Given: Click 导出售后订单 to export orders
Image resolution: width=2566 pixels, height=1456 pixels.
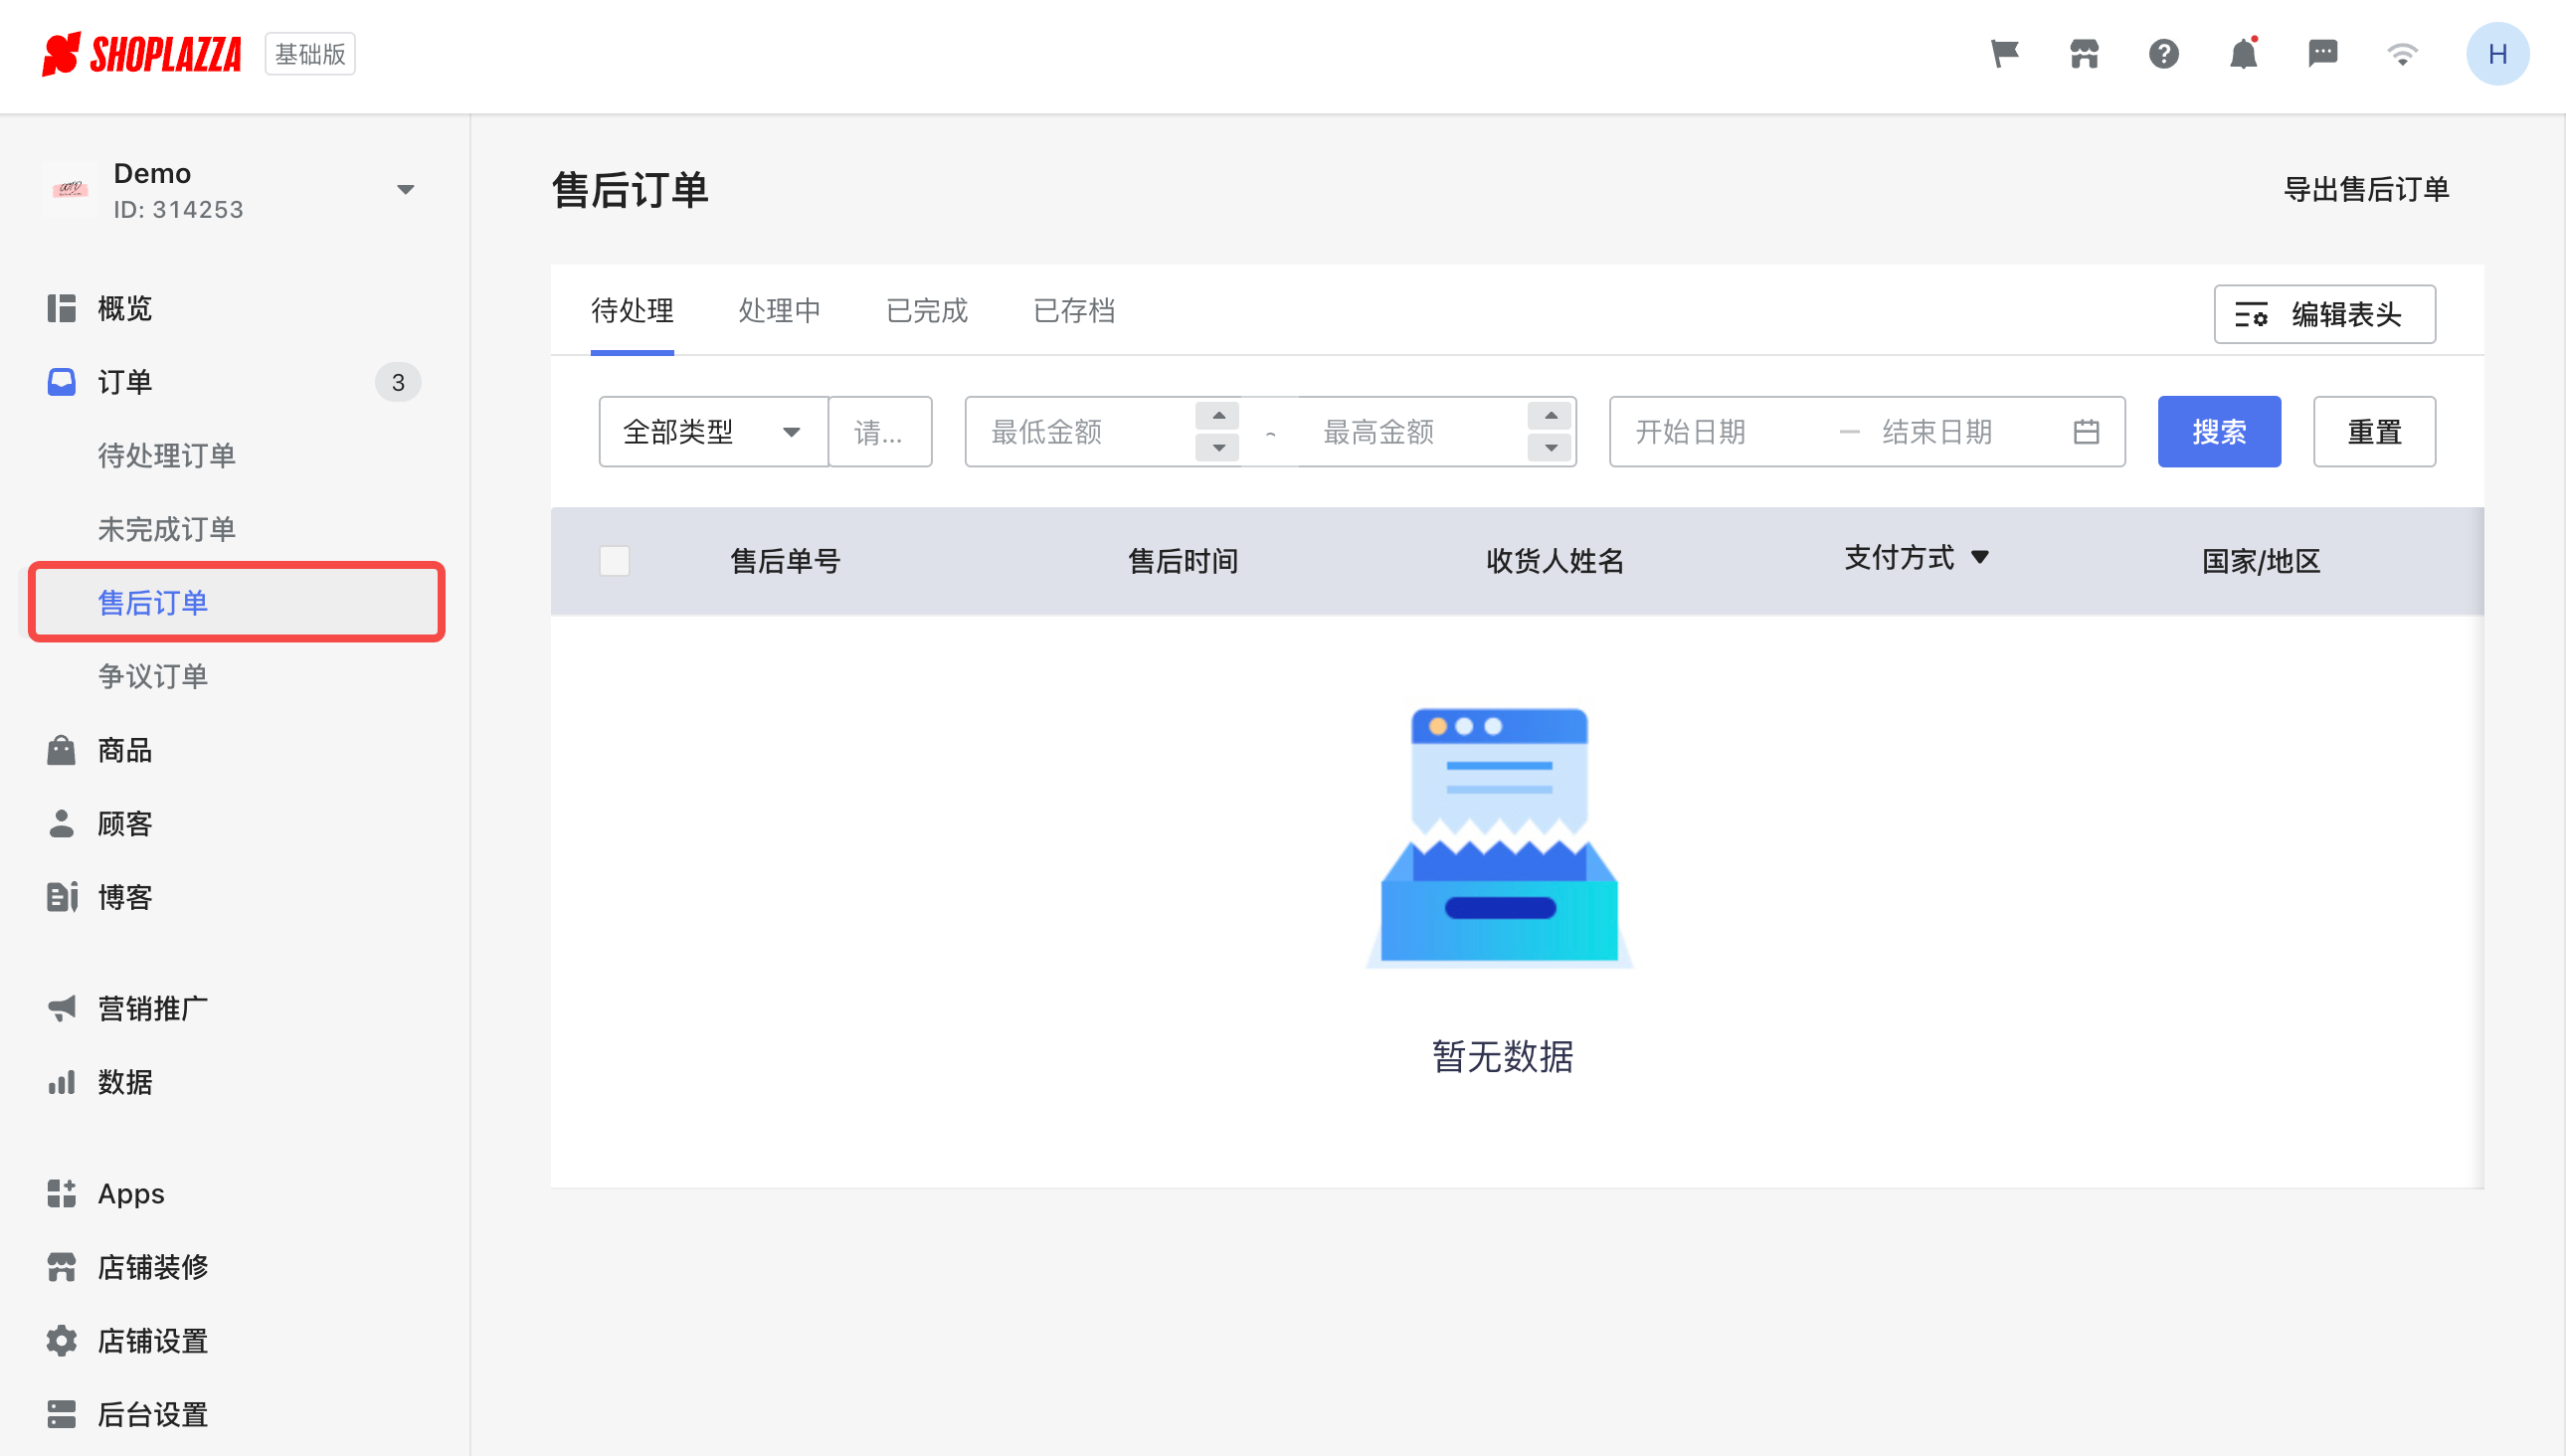Looking at the screenshot, I should [x=2367, y=190].
